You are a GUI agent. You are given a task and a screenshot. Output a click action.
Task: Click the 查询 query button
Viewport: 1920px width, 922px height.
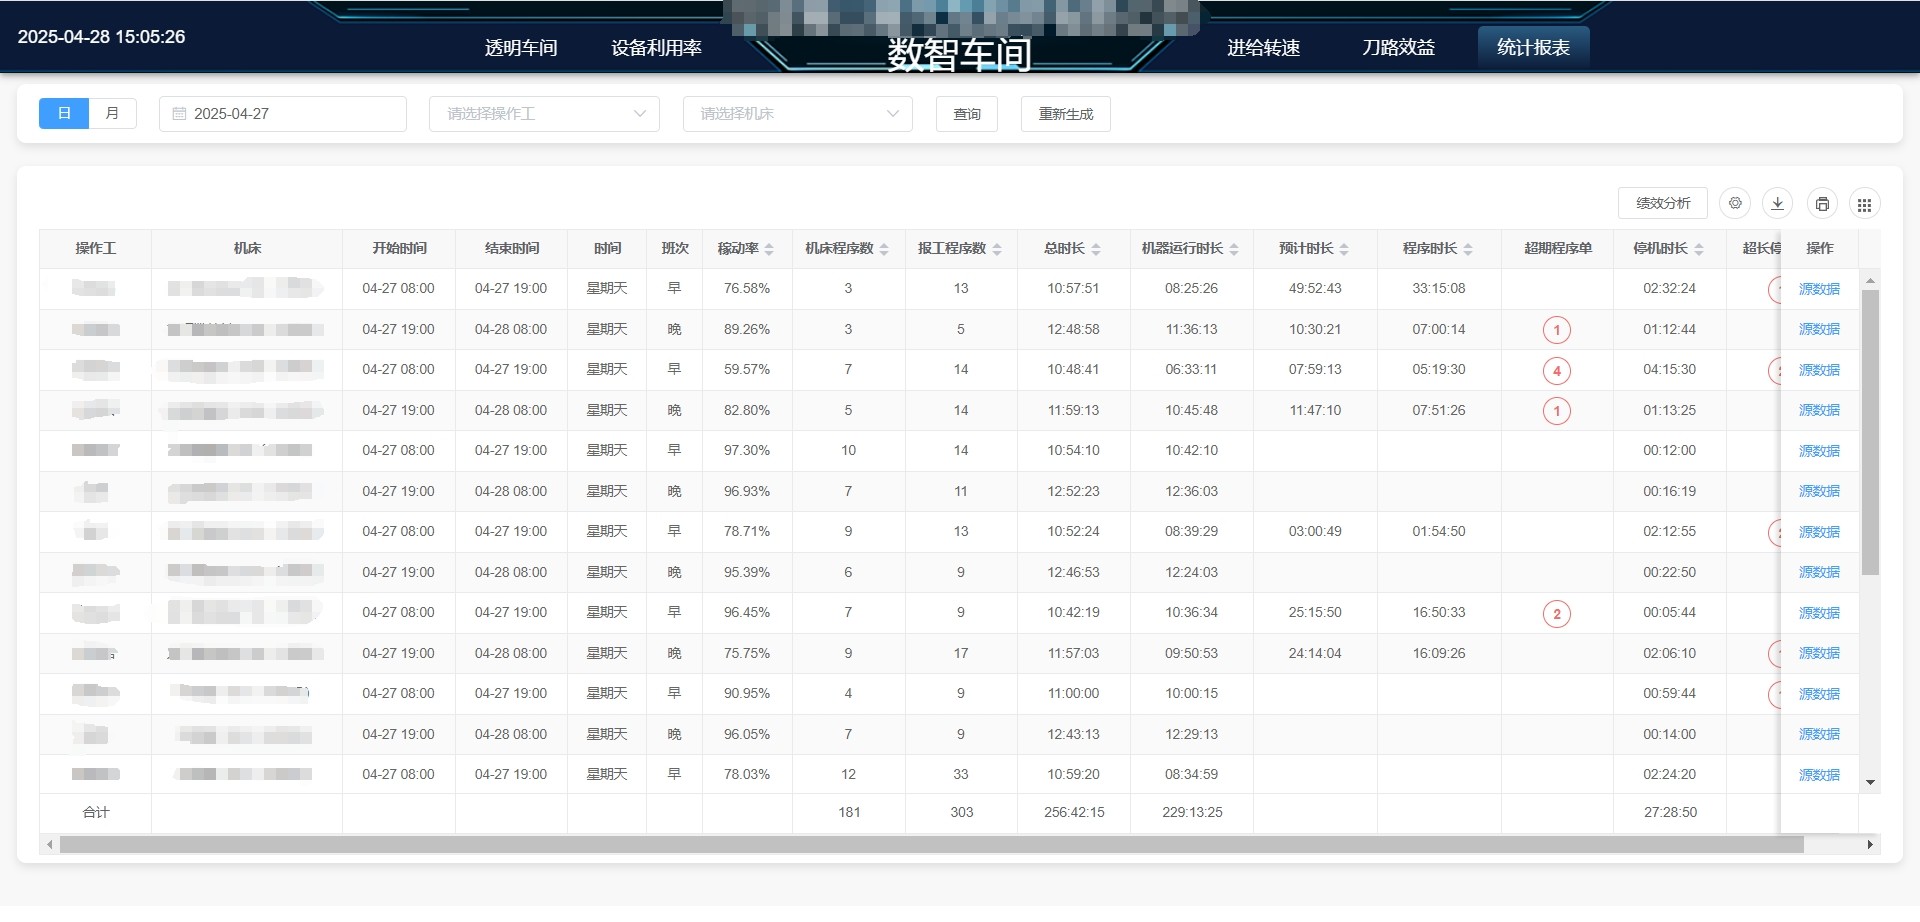(966, 113)
